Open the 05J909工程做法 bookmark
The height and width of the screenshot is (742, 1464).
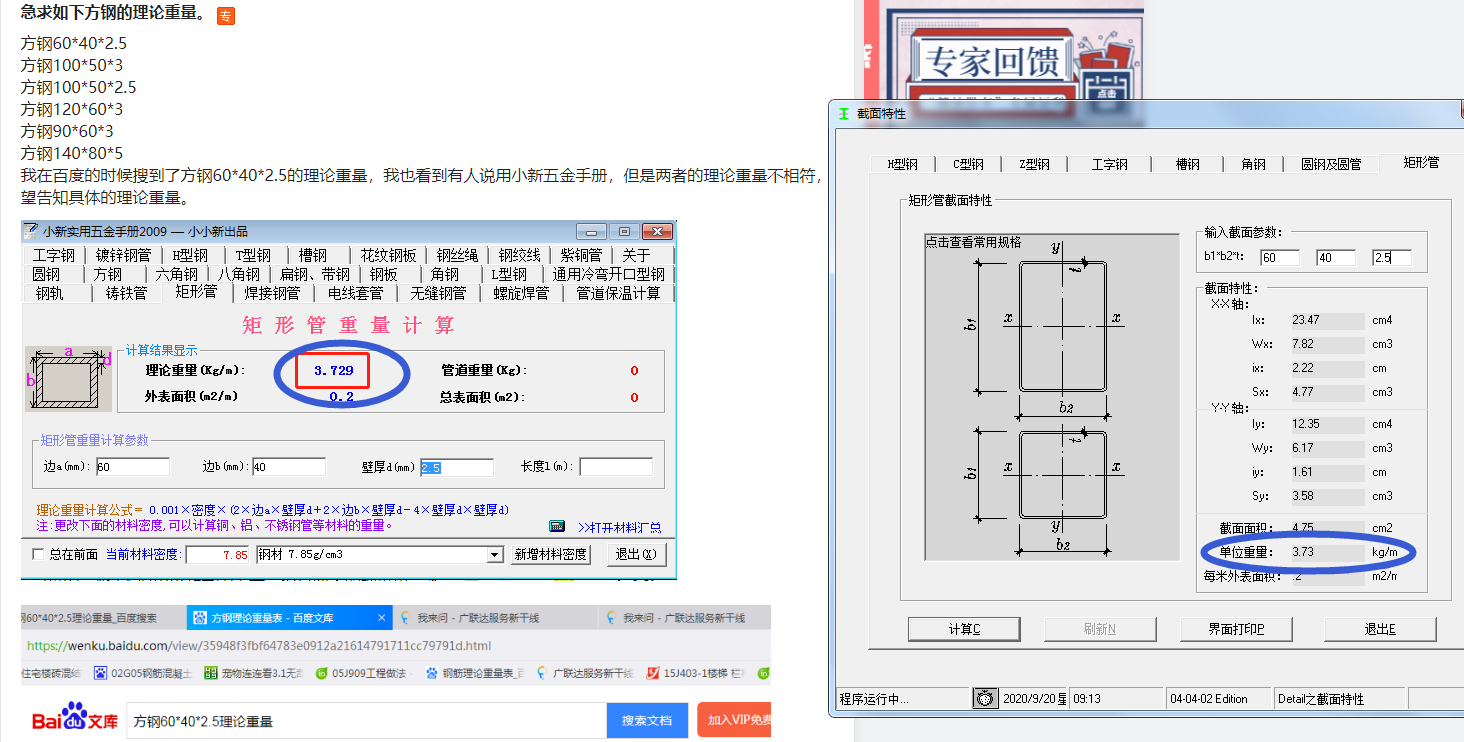coord(361,674)
